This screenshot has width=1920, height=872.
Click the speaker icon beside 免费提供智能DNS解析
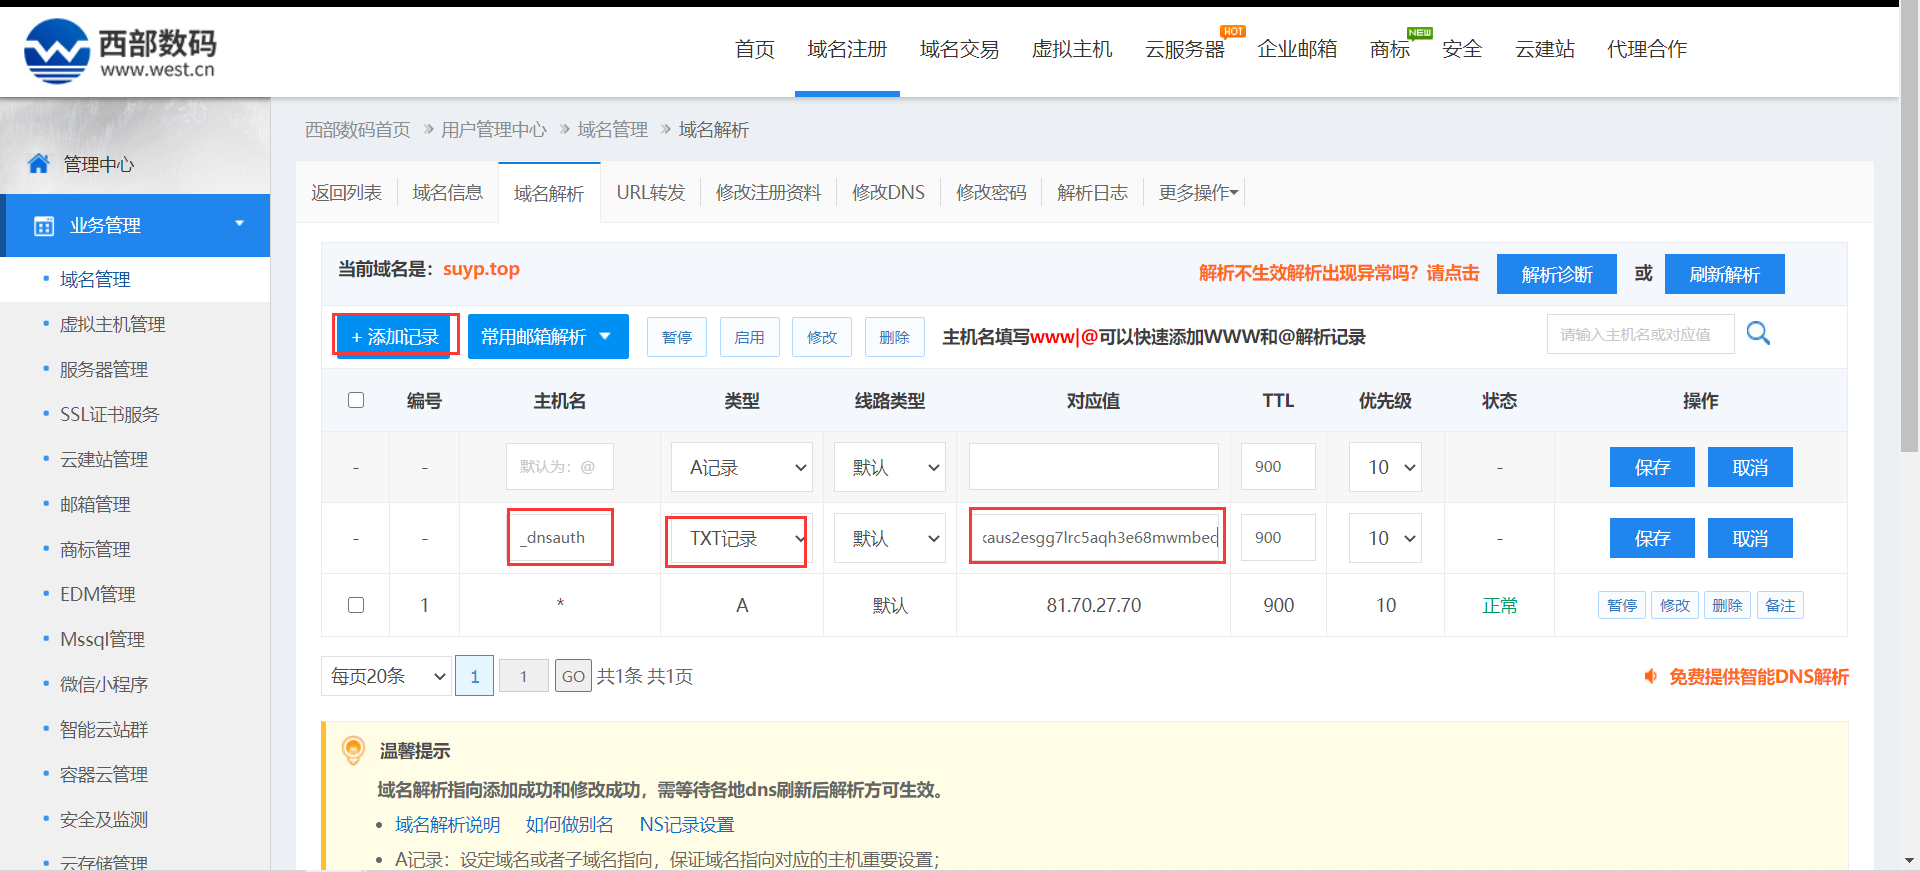click(x=1651, y=677)
